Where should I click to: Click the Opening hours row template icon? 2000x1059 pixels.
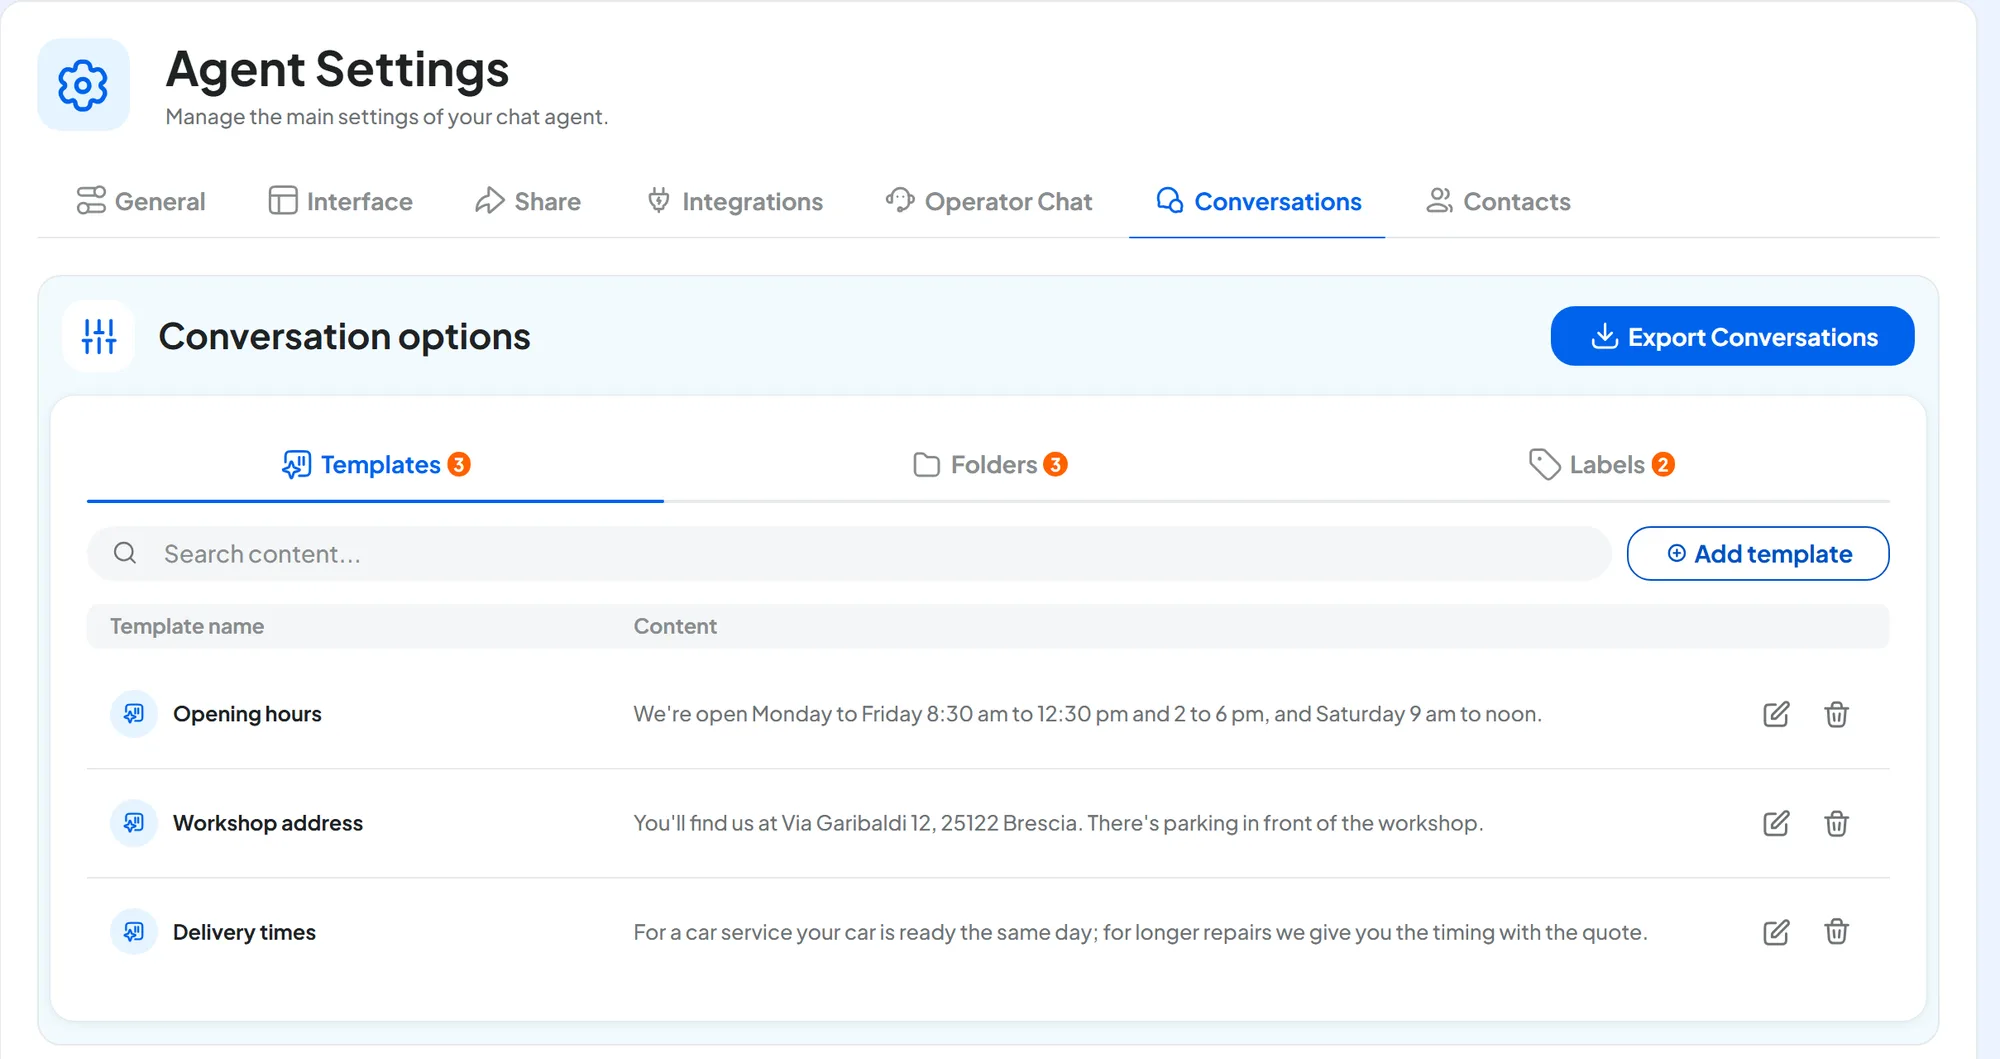(134, 714)
